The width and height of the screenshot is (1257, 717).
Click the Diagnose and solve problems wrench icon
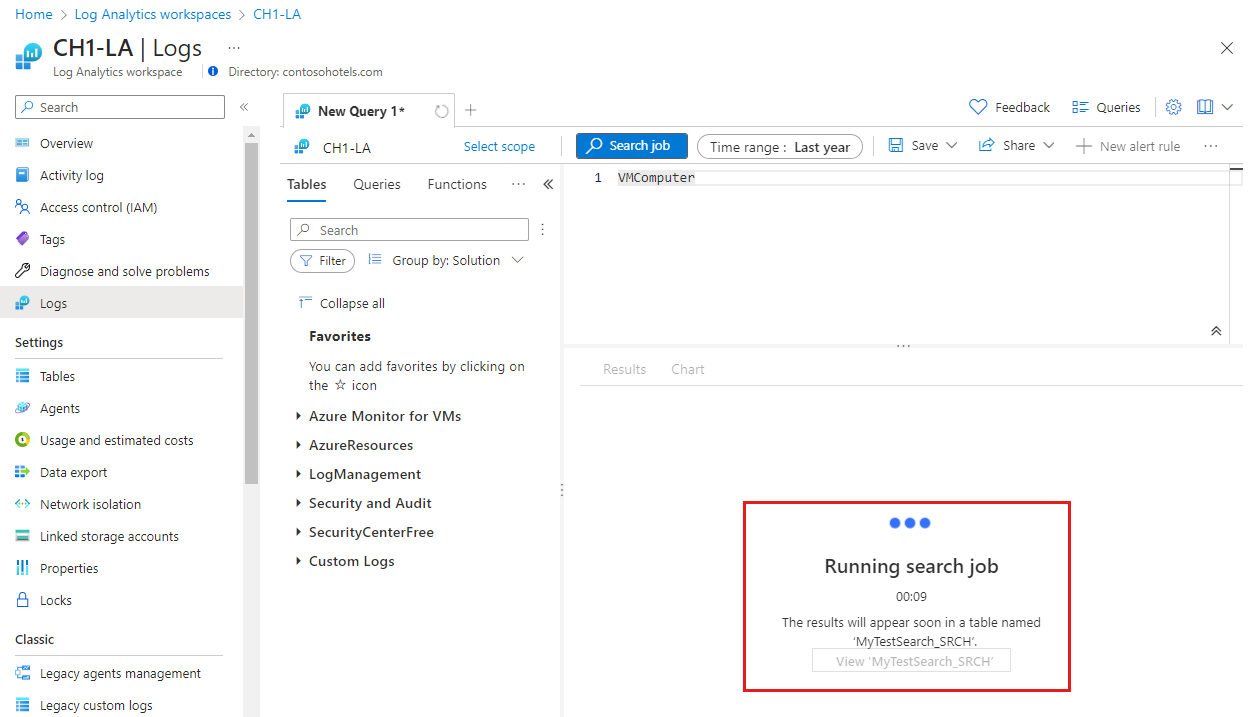click(x=22, y=271)
